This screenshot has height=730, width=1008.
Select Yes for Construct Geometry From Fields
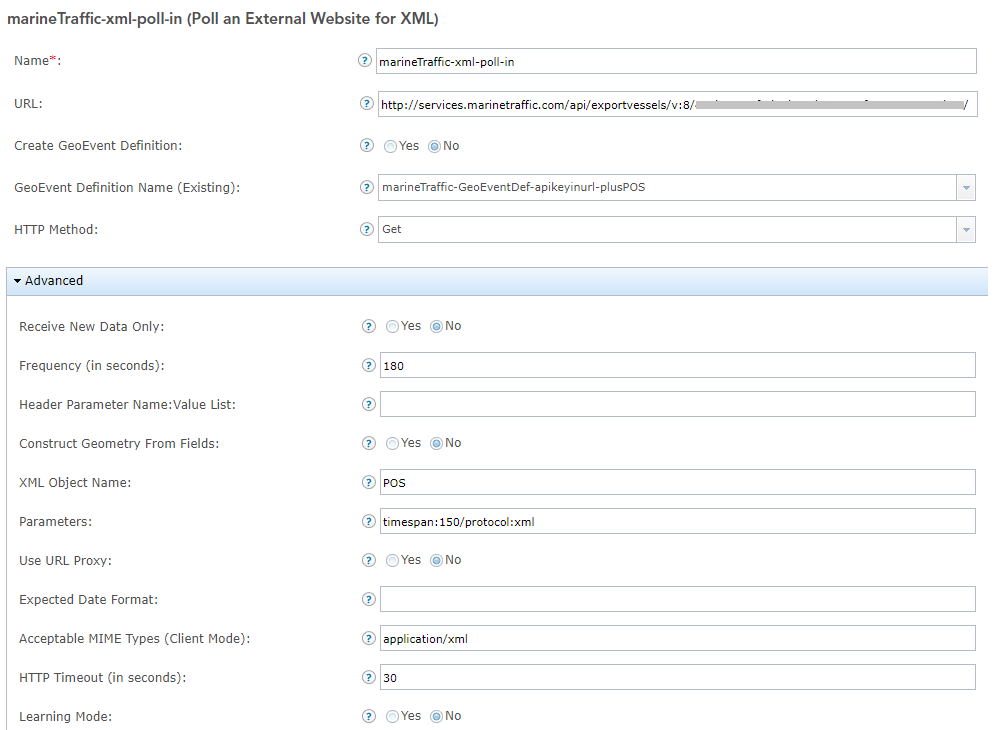[393, 443]
